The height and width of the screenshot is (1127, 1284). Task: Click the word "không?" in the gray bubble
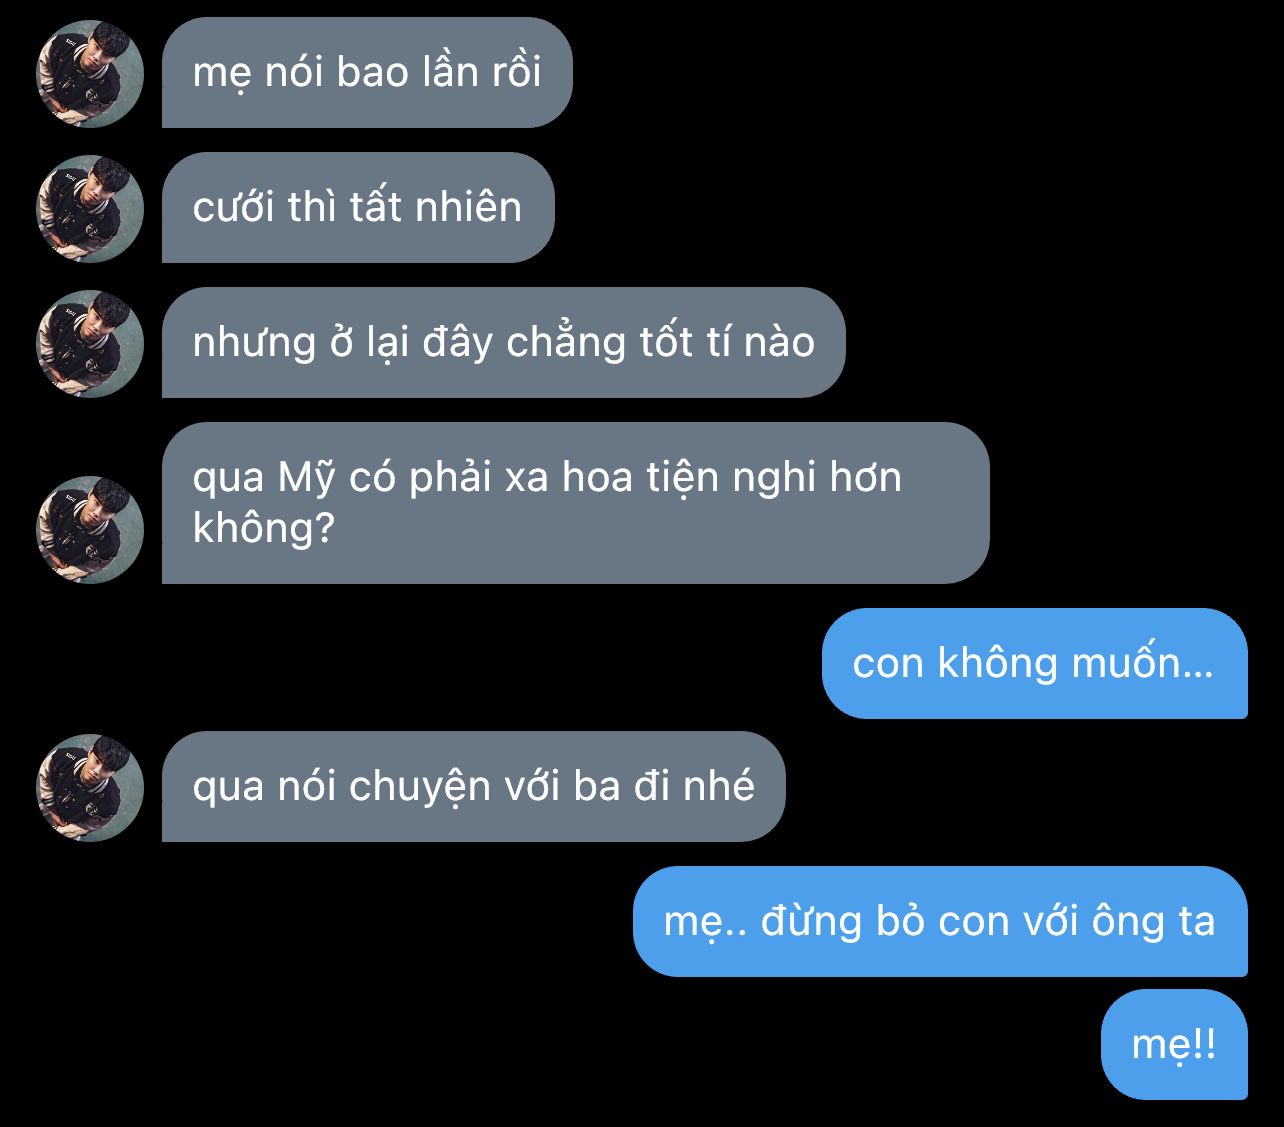(263, 529)
